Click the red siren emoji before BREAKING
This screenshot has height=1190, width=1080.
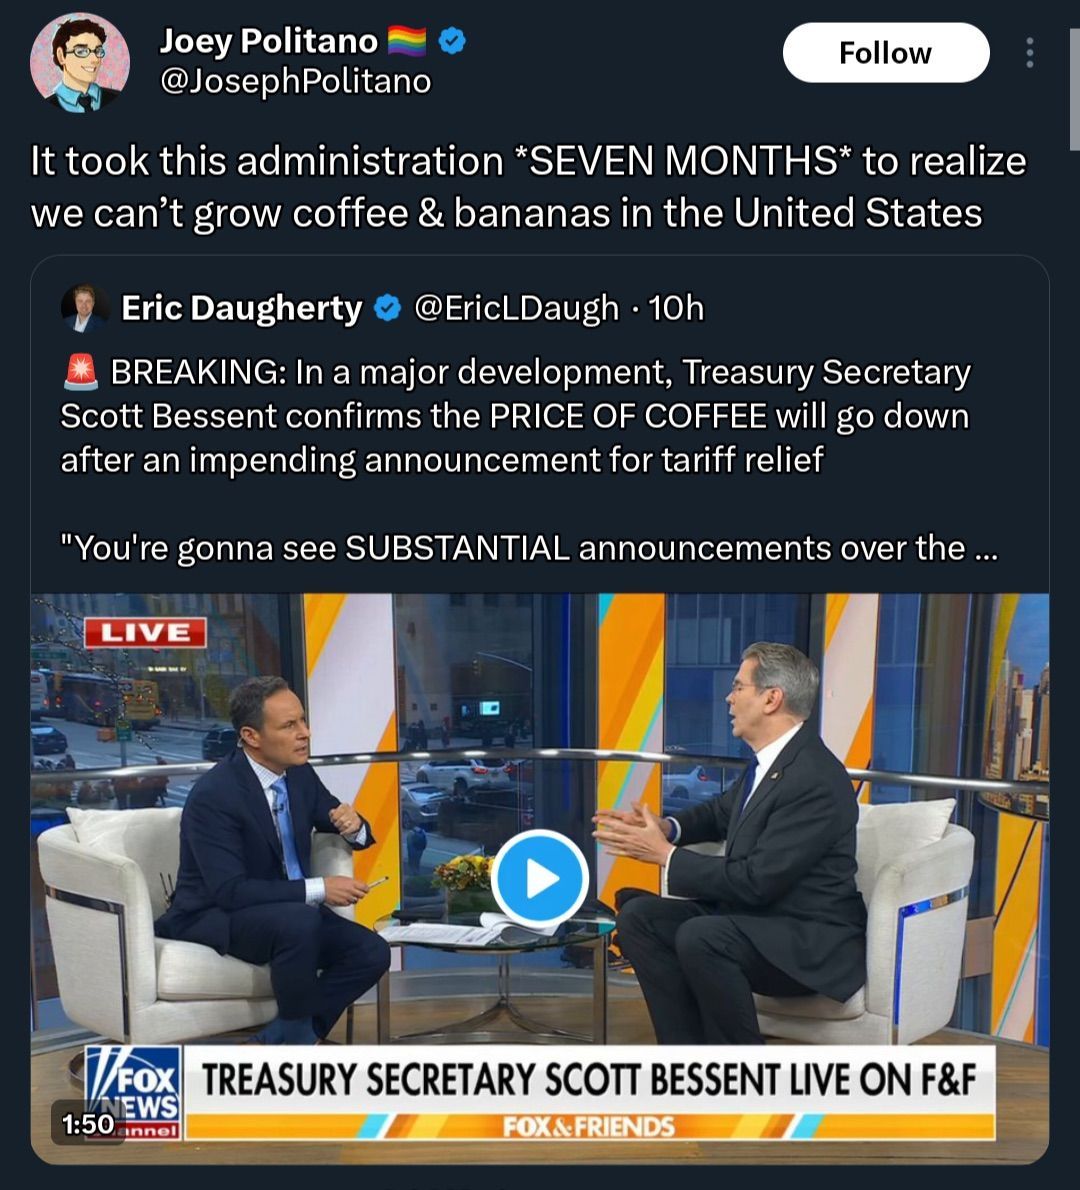click(80, 372)
